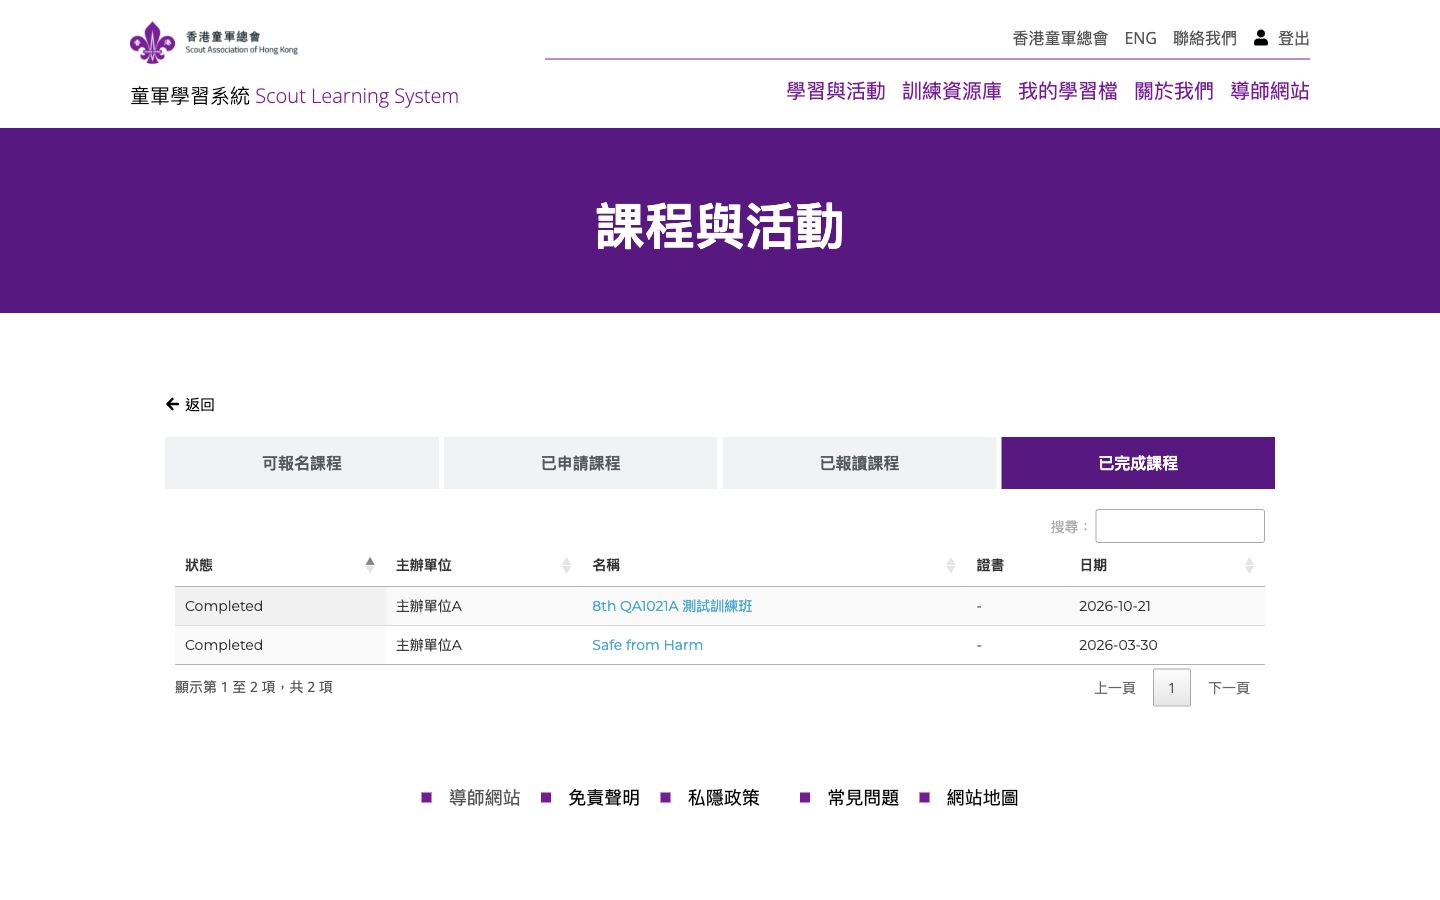Open the 學習與活動 menu

tap(836, 91)
